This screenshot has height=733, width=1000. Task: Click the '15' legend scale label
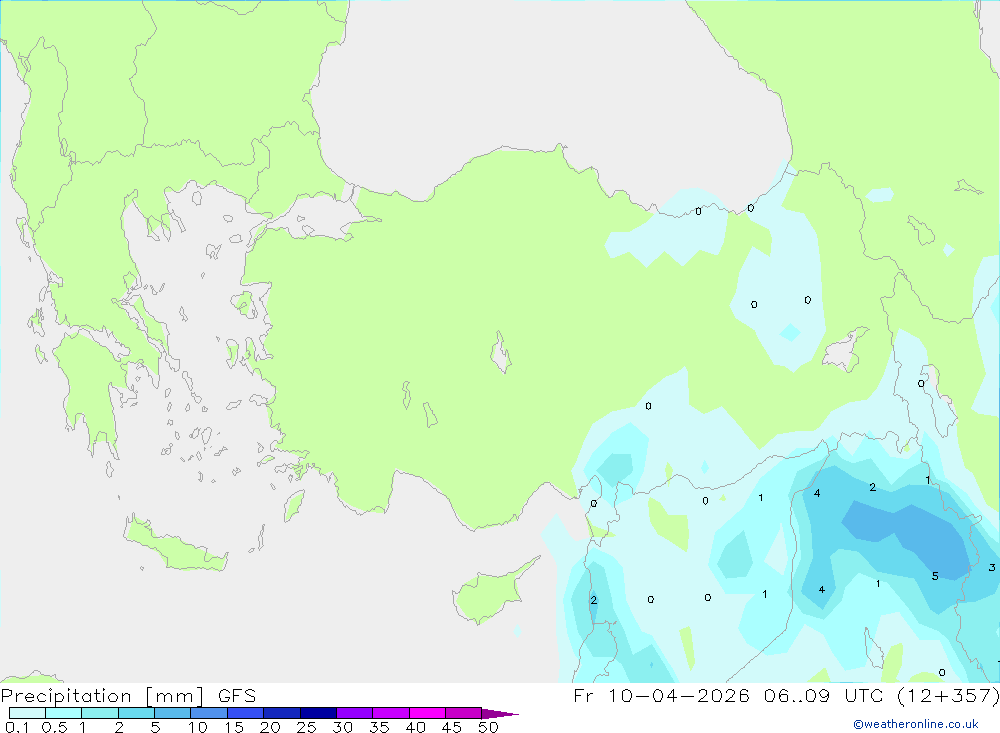coord(234,727)
